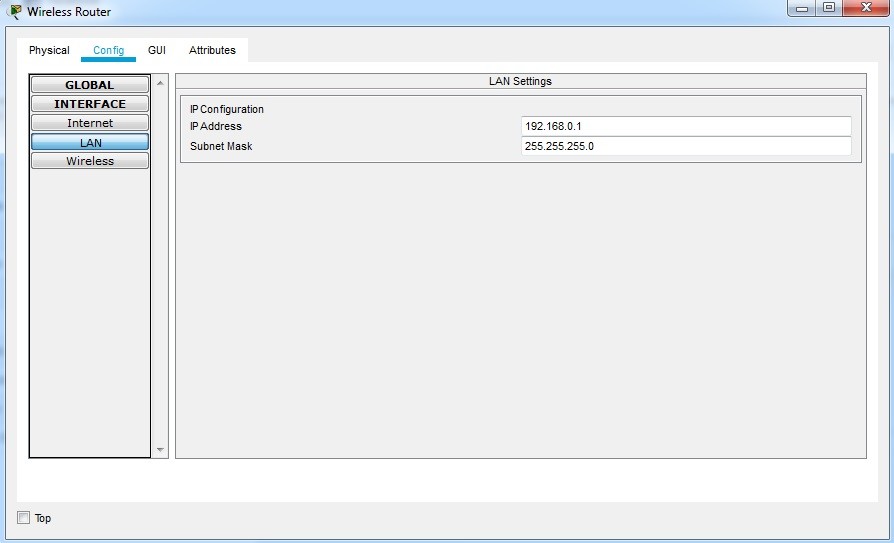Click sidebar scrollbar up arrow
894x543 pixels.
click(x=160, y=83)
